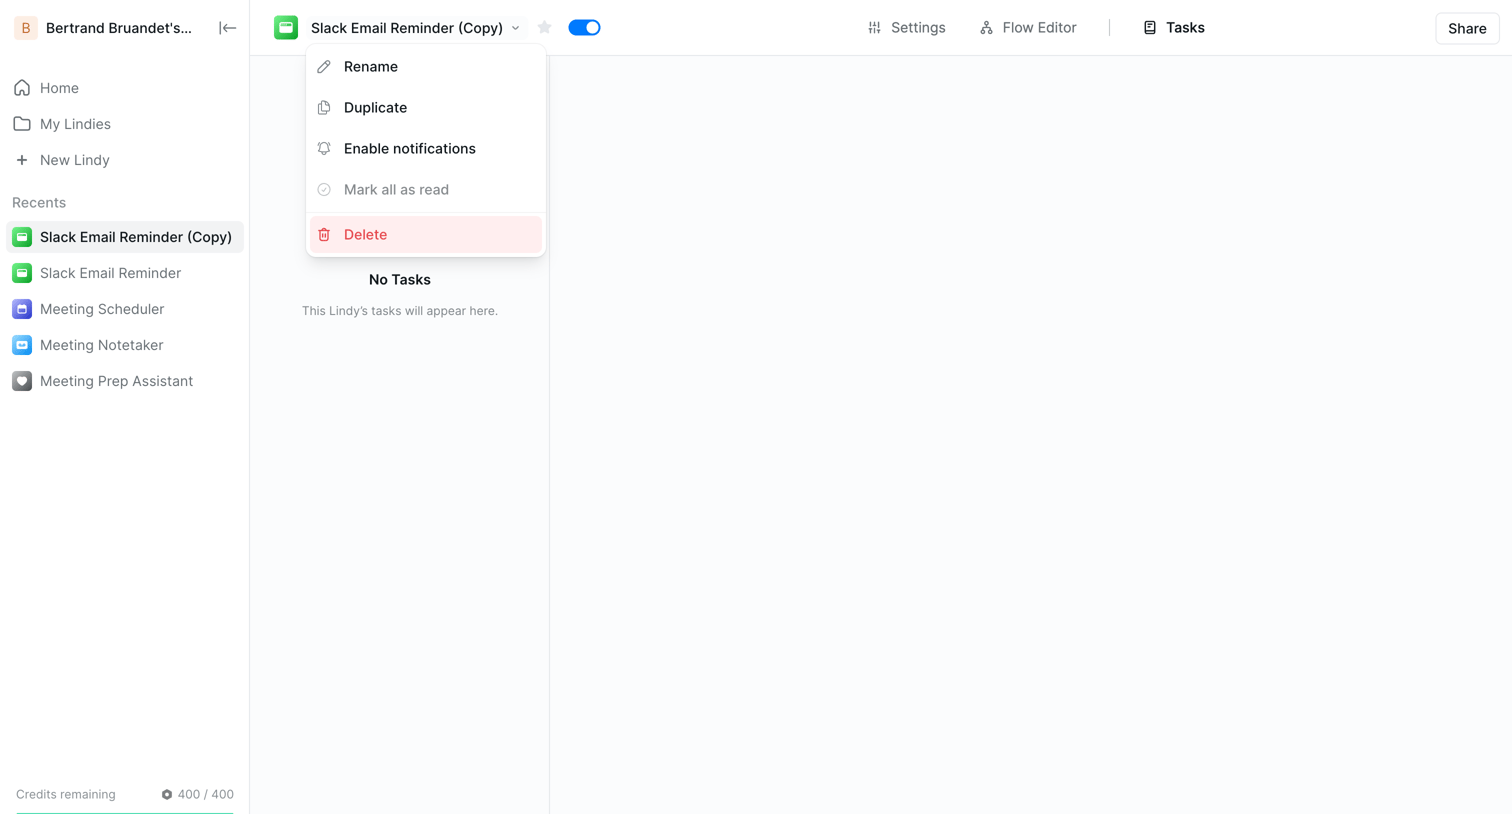Click the No Tasks heading
1512x814 pixels.
400,280
